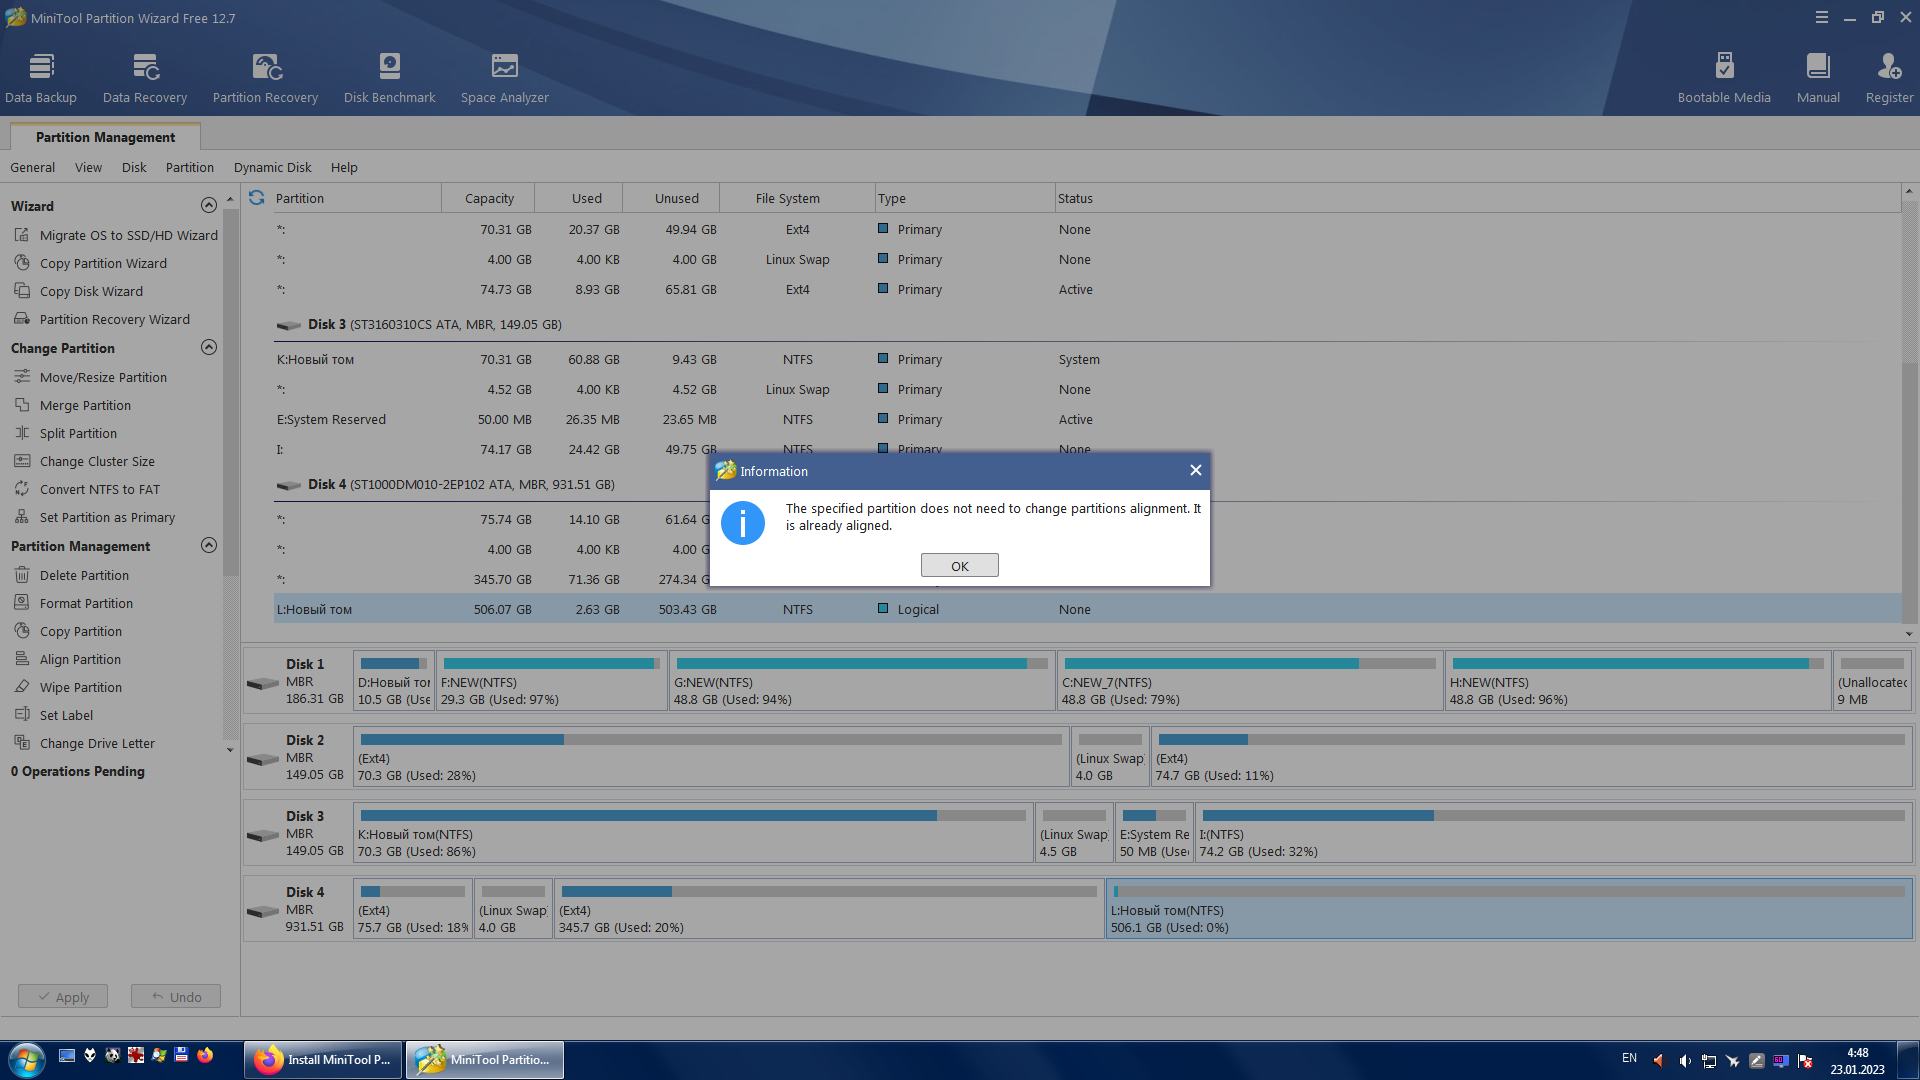
Task: Select the L:Новый том partition row
Action: (x=1087, y=609)
